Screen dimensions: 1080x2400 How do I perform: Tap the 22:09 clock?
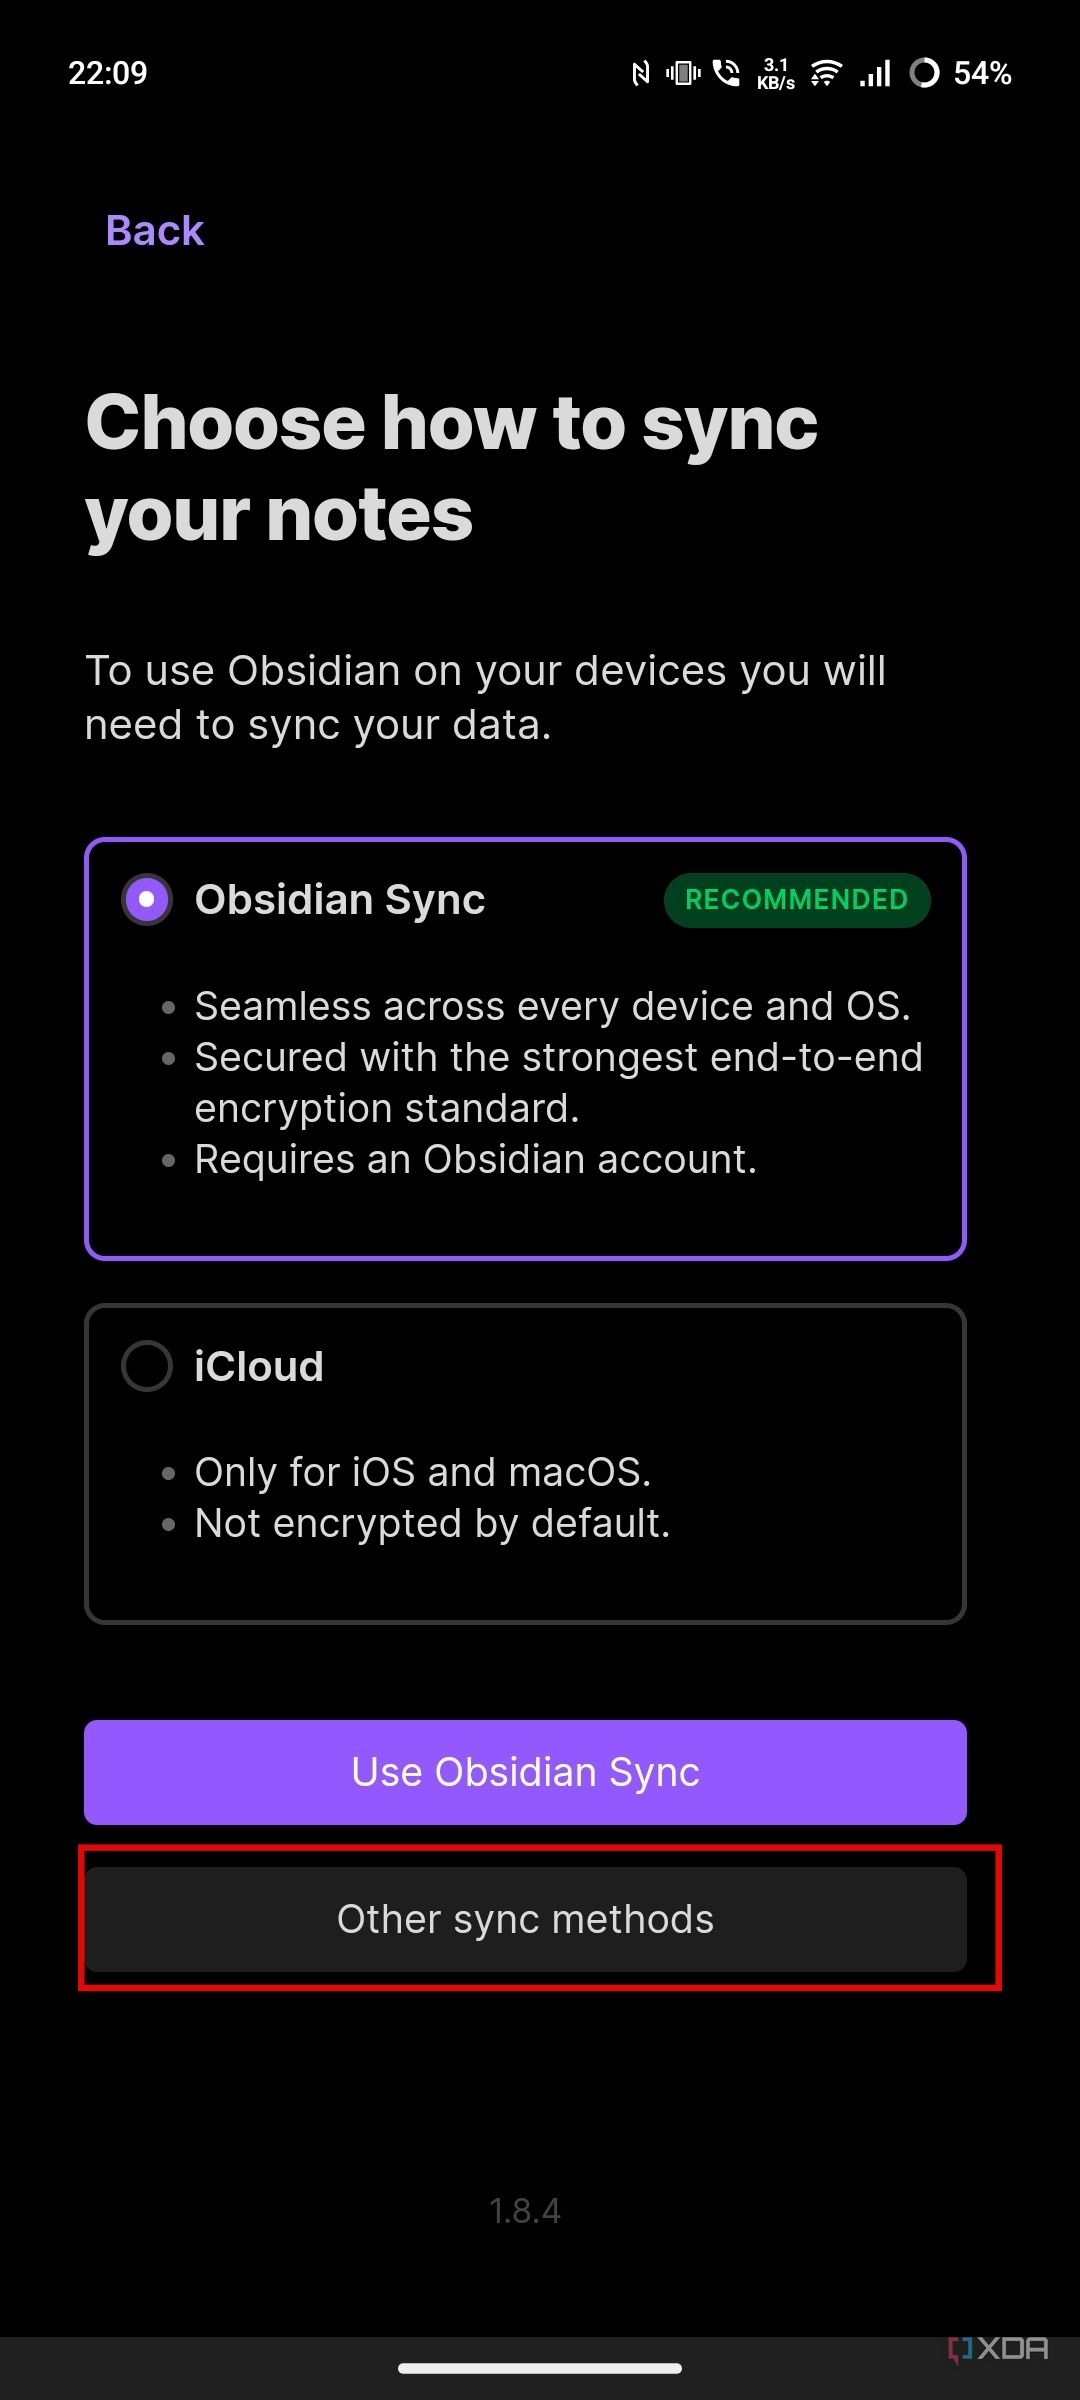[107, 73]
